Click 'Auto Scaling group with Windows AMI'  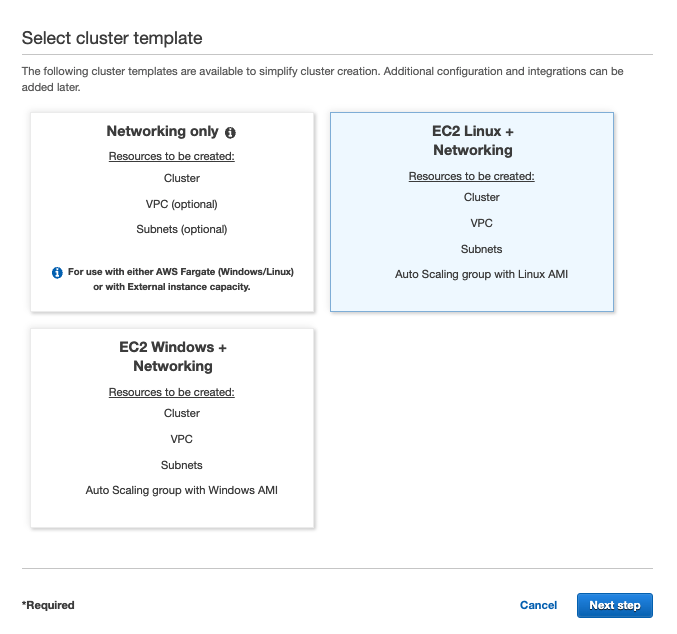[x=181, y=490]
